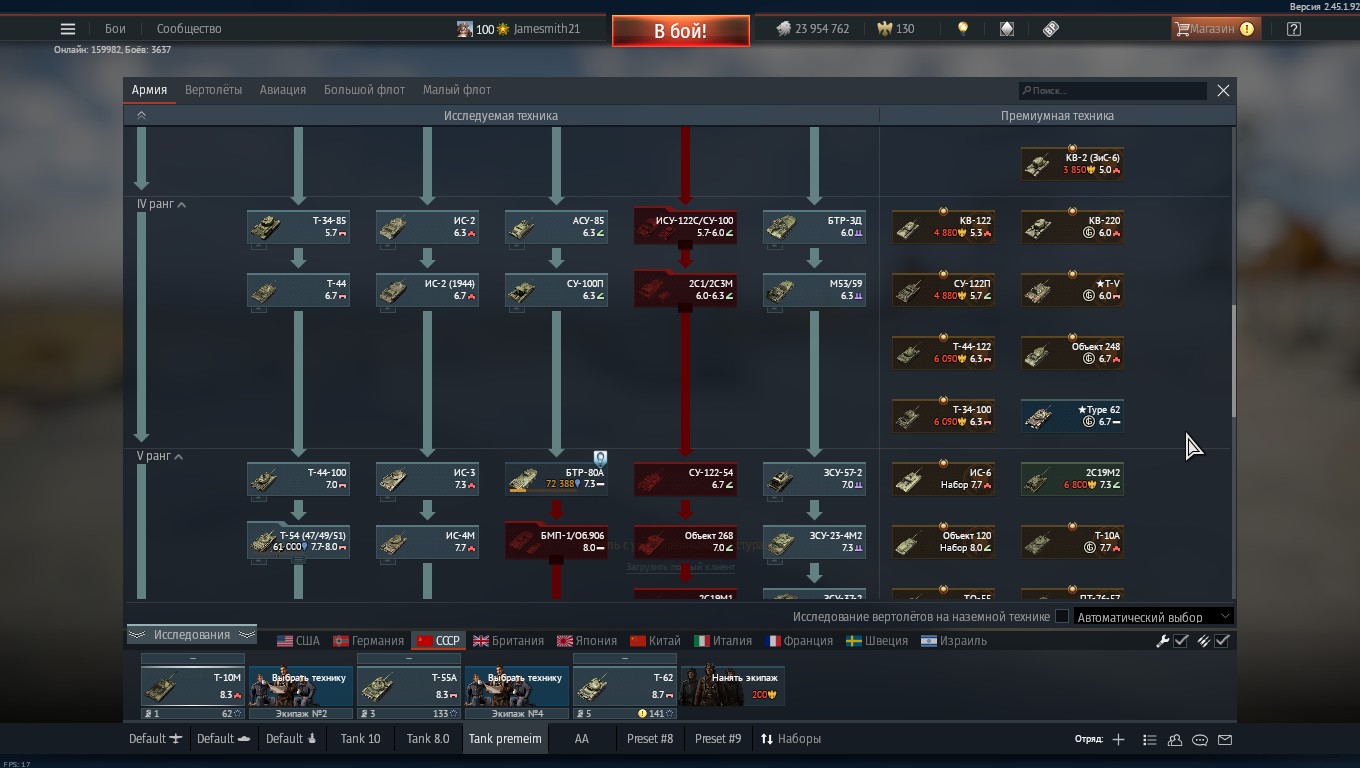The width and height of the screenshot is (1360, 768).
Task: Select the AA preset tab
Action: pyautogui.click(x=581, y=739)
